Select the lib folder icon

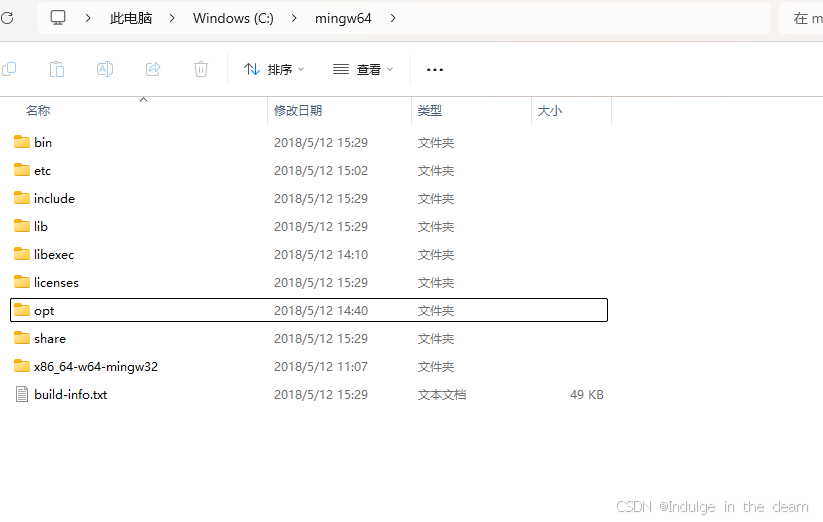pyautogui.click(x=22, y=226)
